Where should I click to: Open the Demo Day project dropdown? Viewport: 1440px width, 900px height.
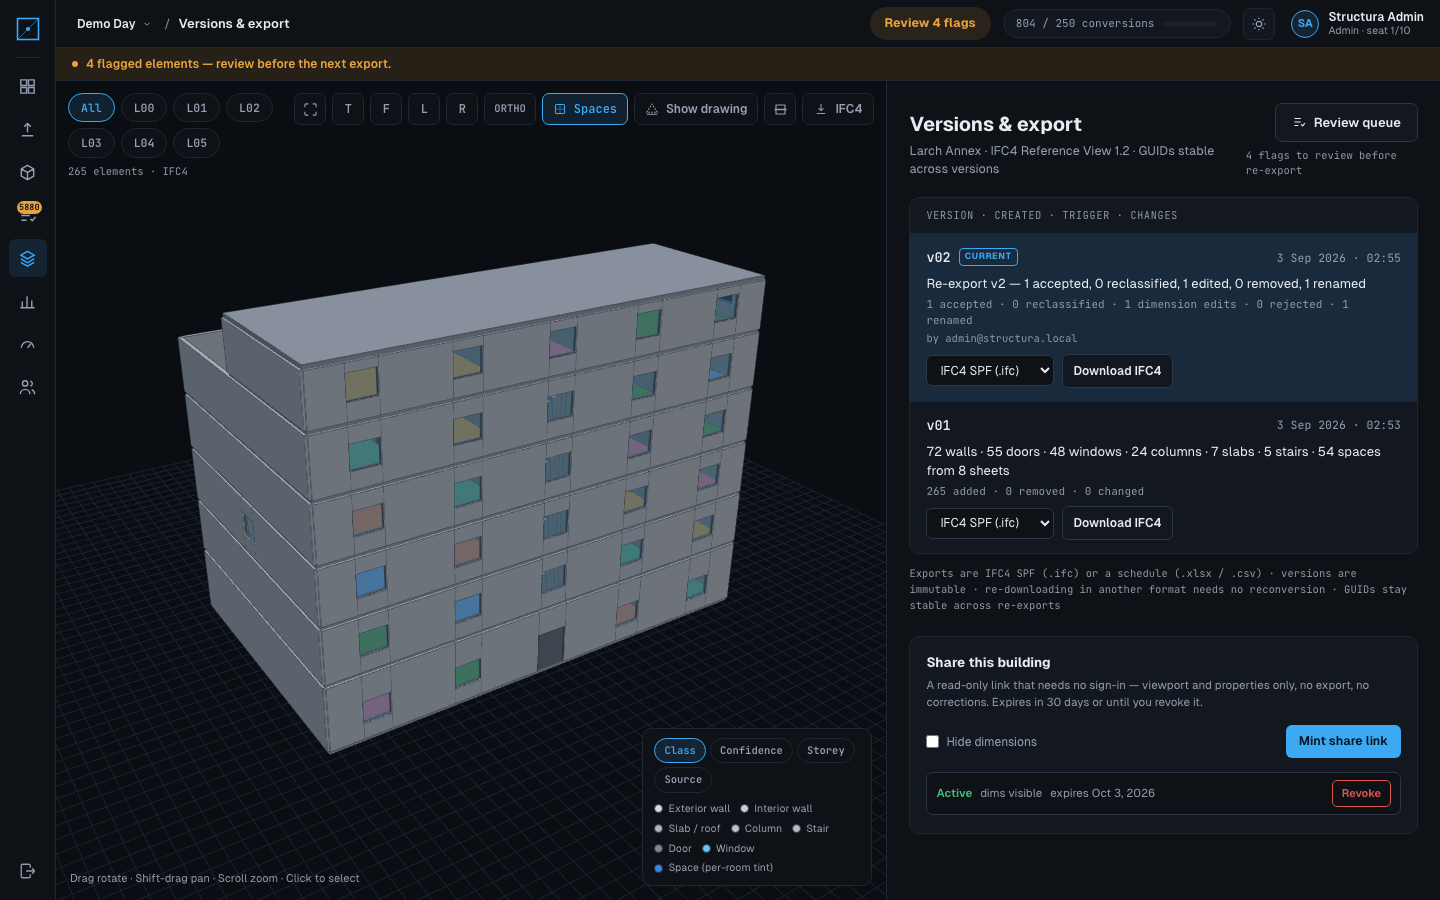coord(113,24)
